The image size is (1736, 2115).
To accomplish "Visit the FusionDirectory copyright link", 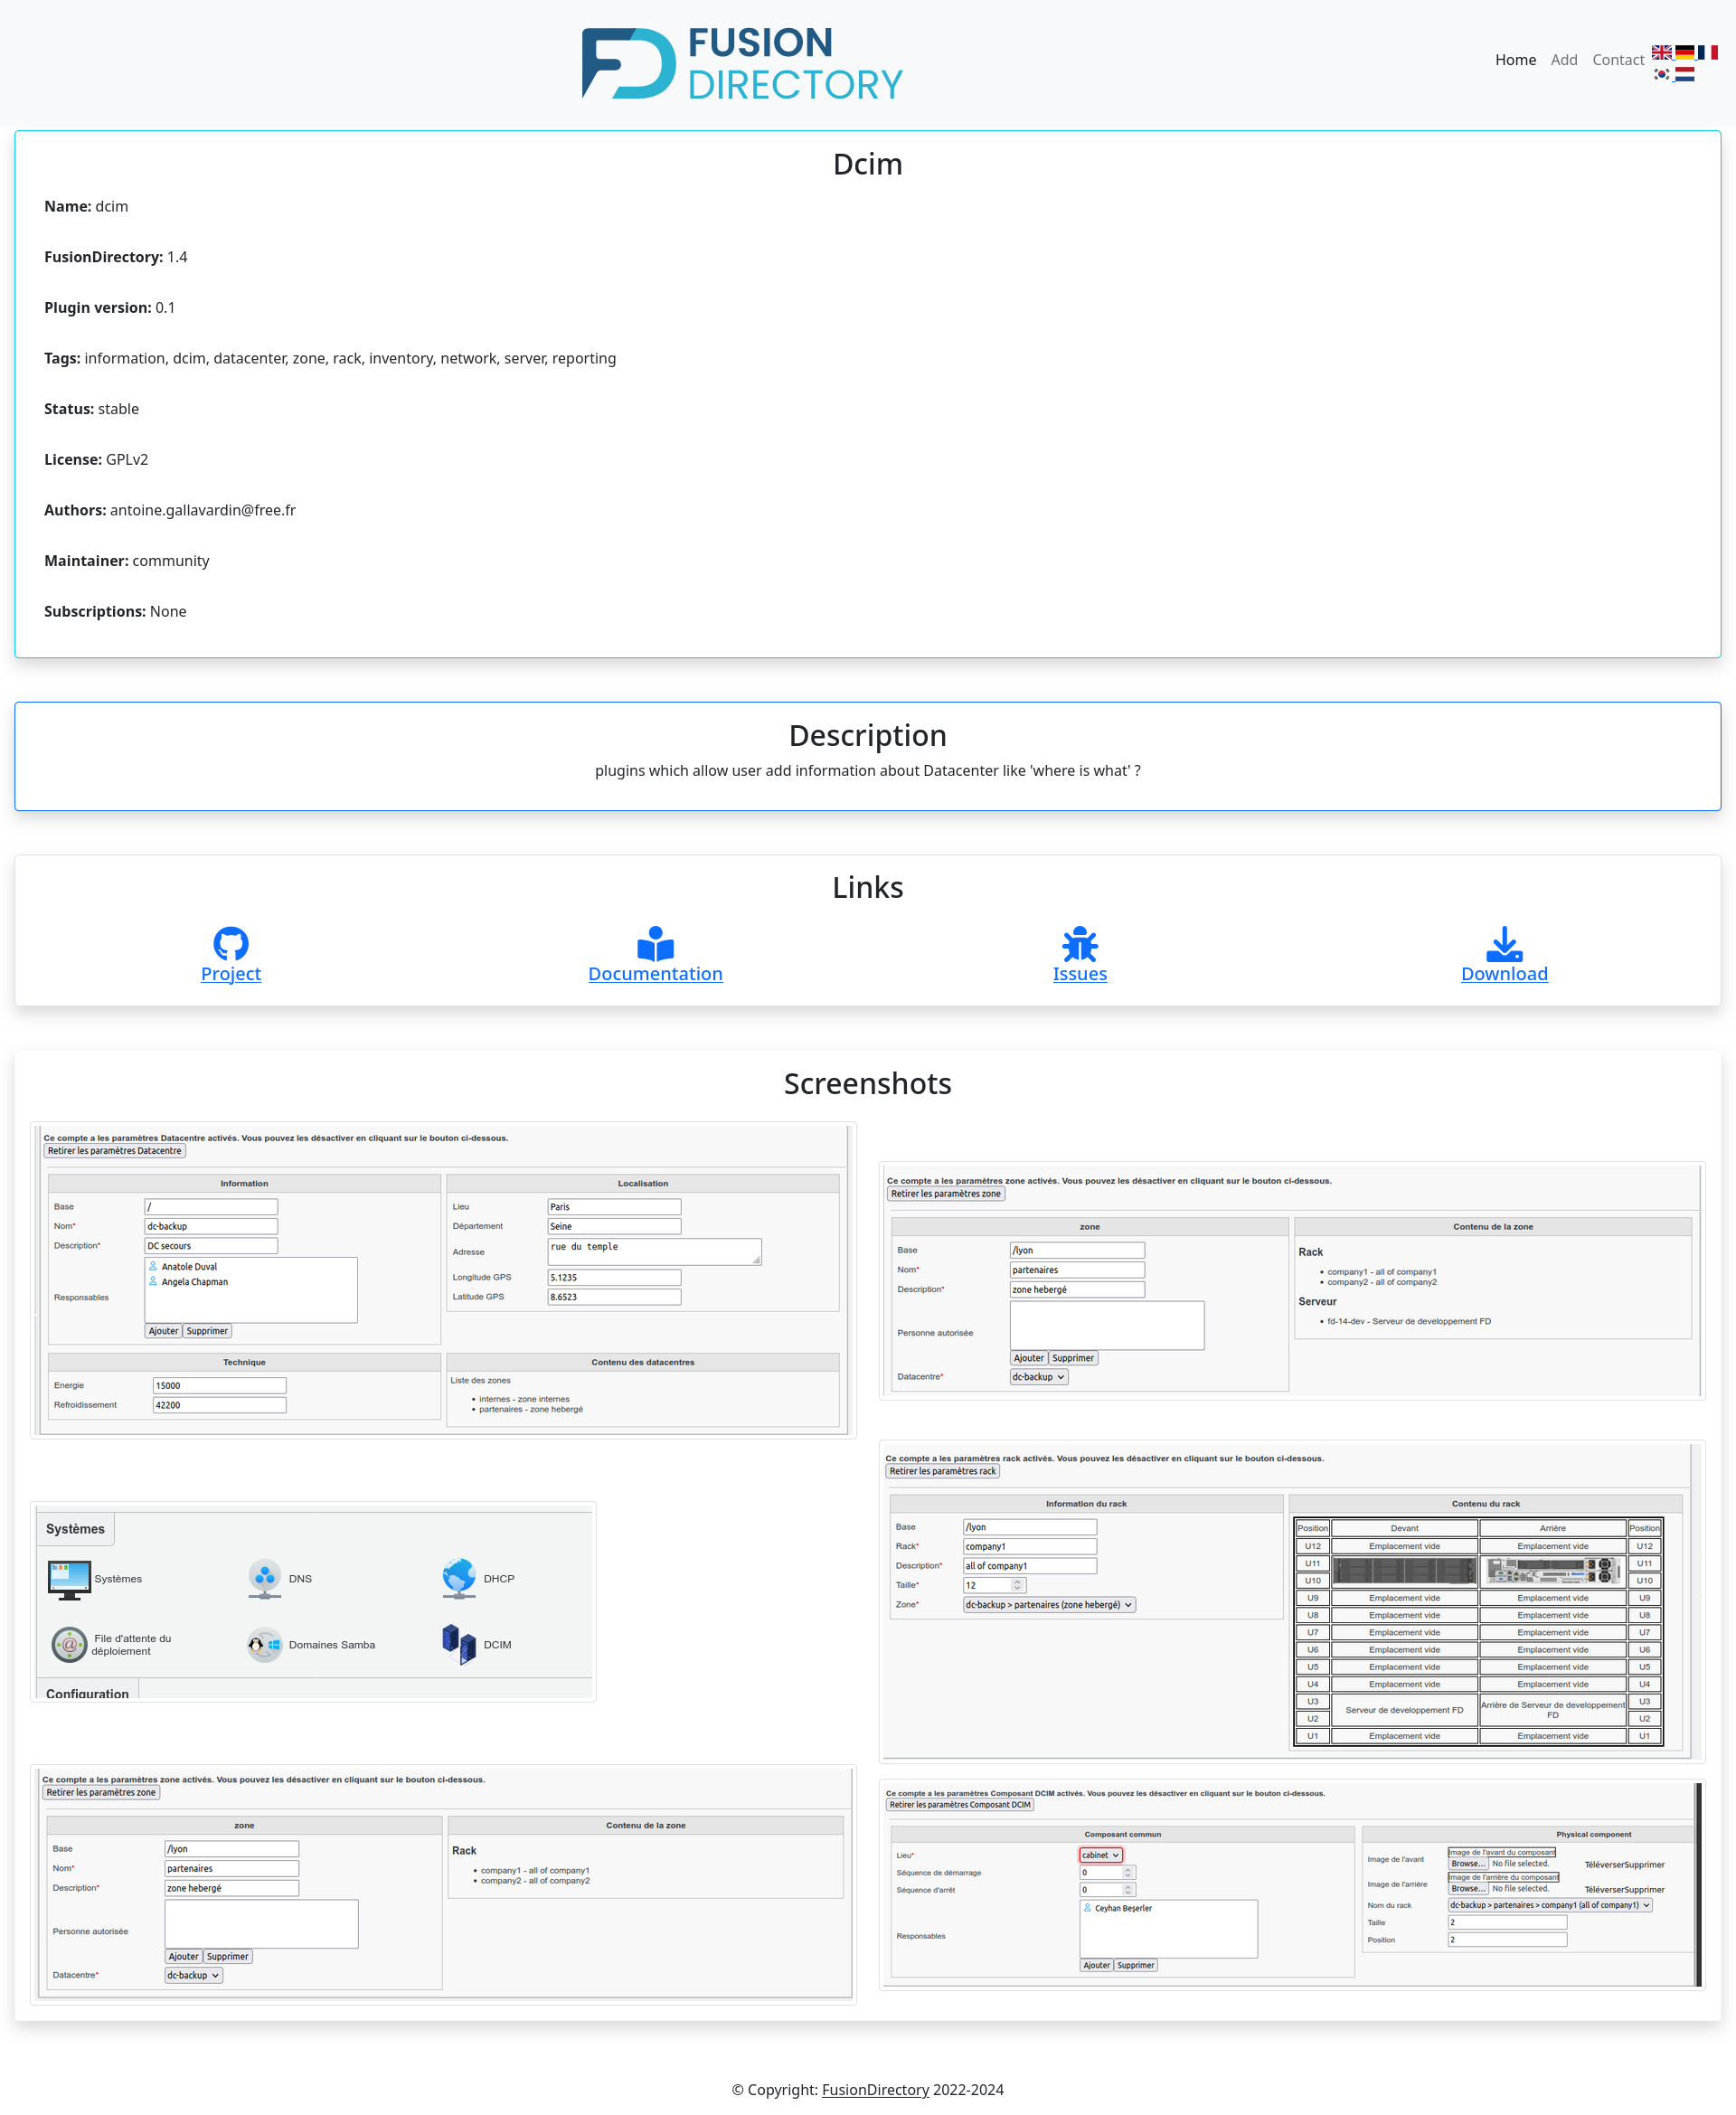I will (875, 2089).
